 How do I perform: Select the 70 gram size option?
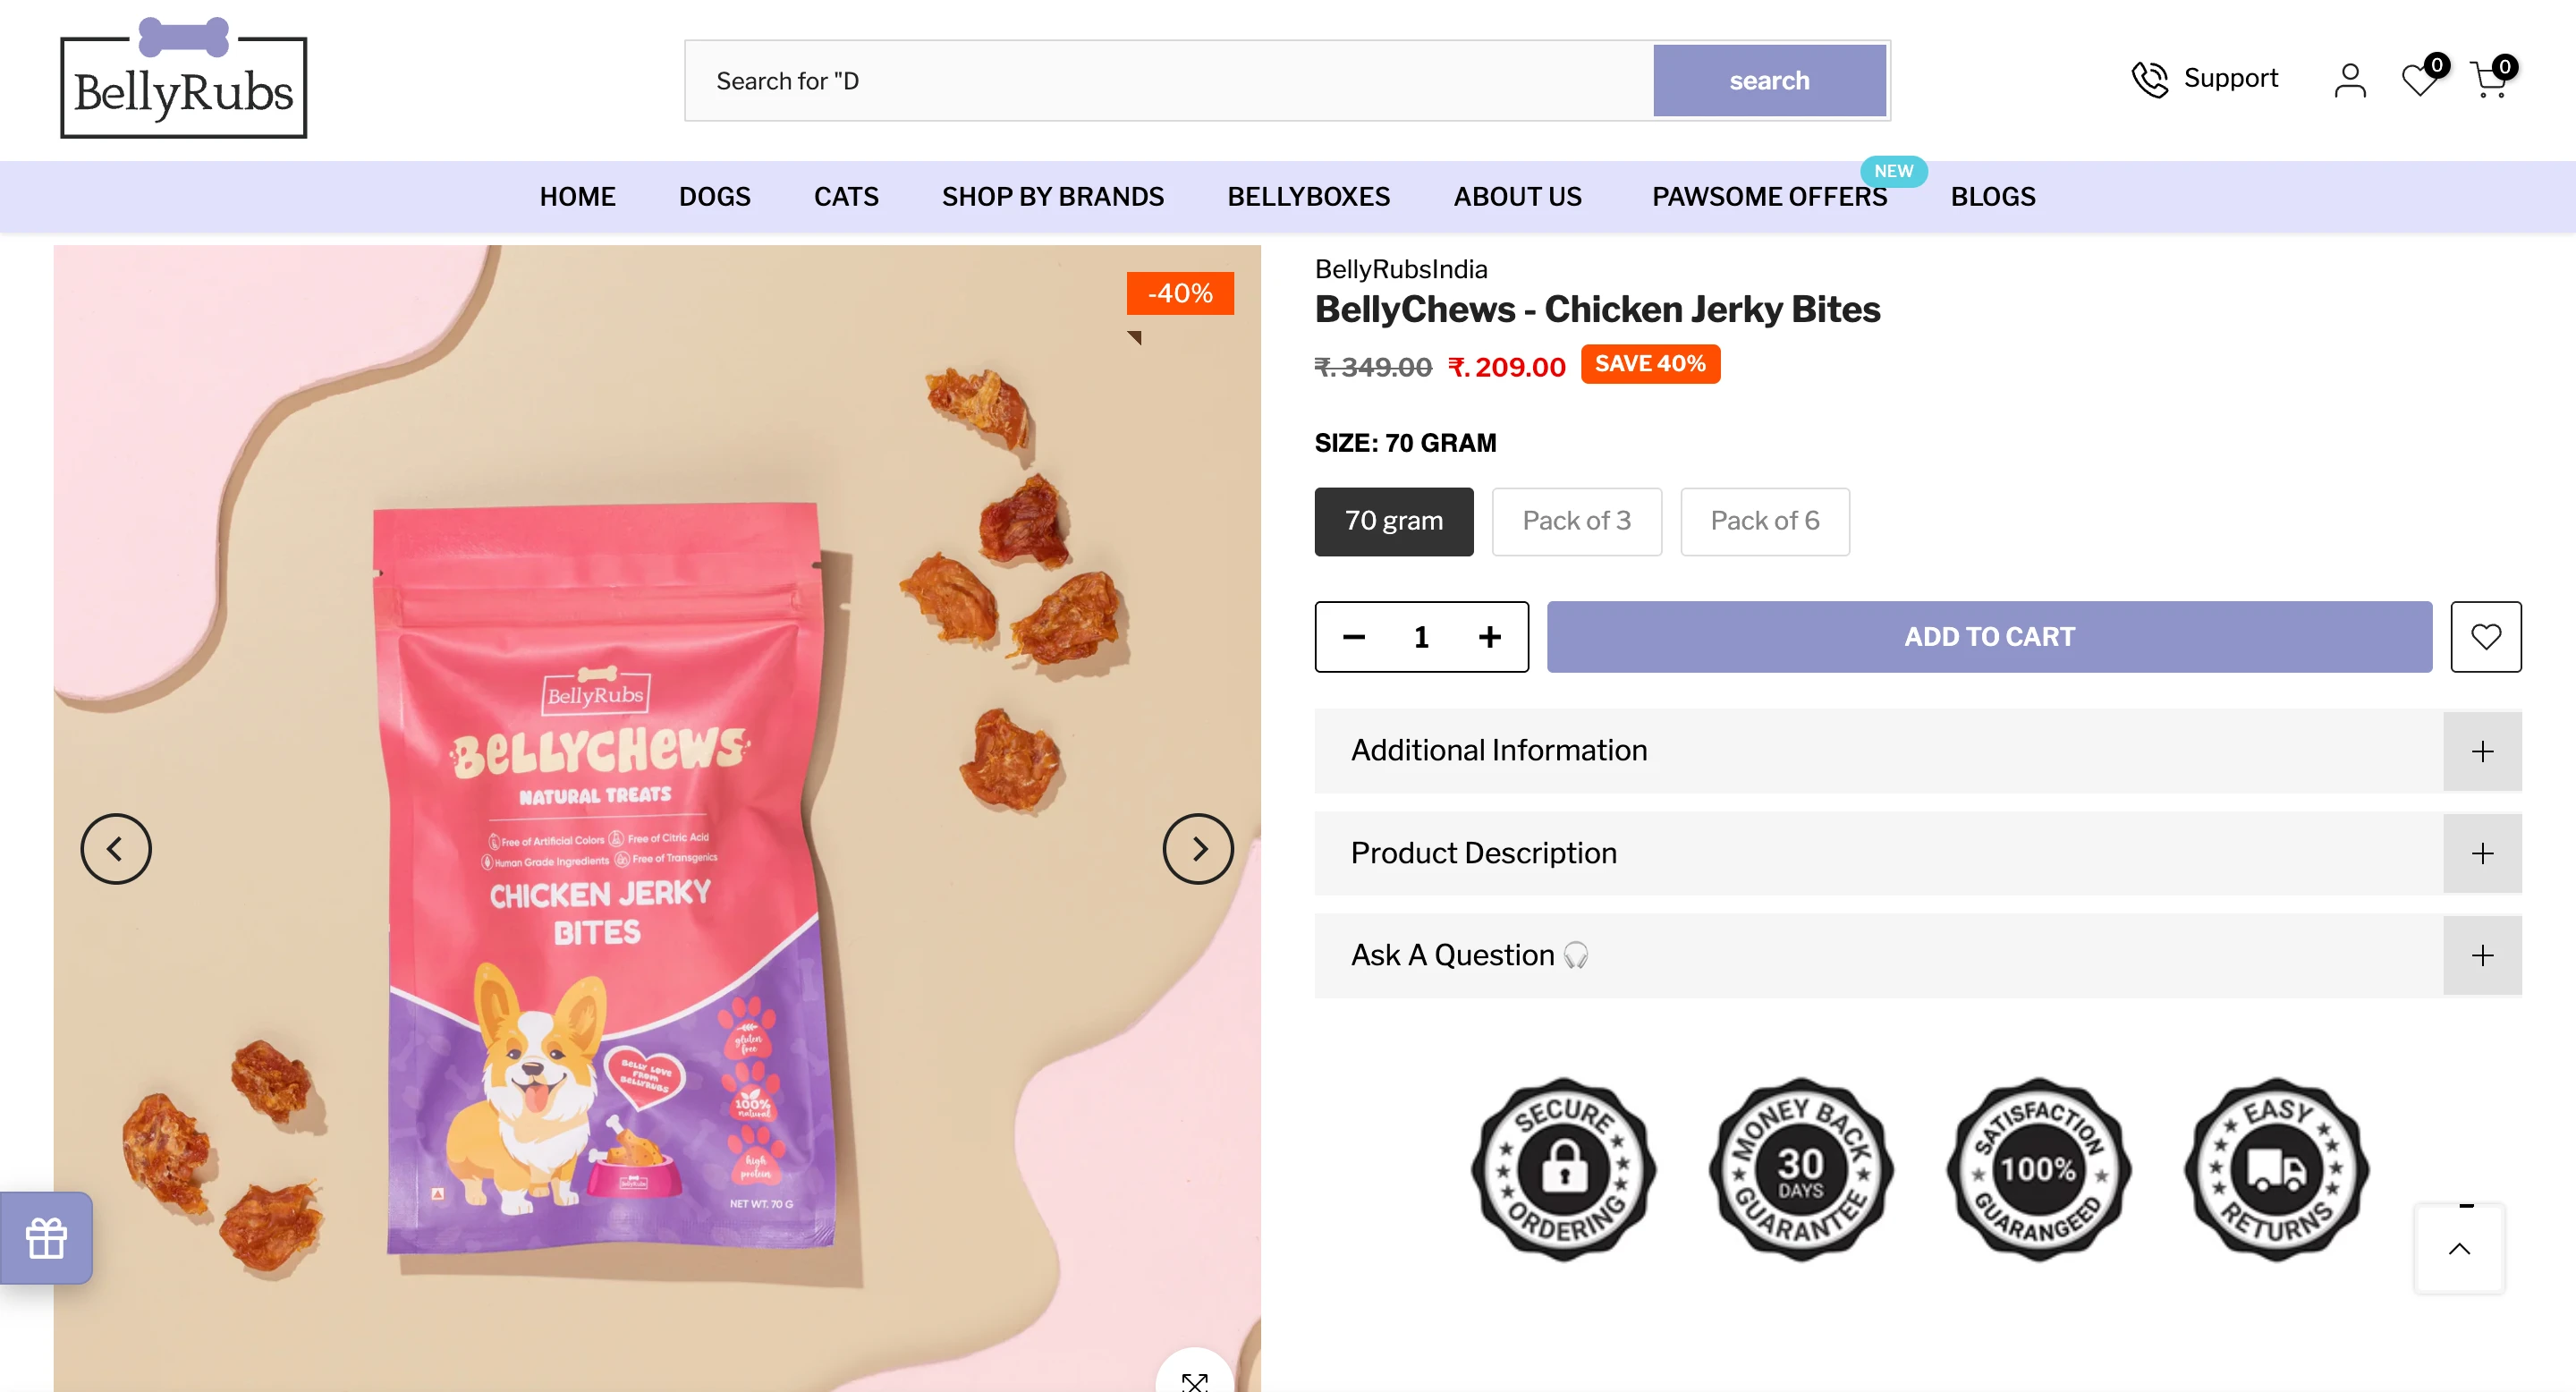tap(1393, 521)
